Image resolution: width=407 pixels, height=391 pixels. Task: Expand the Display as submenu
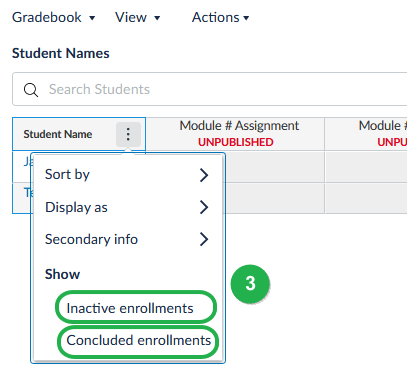coord(128,207)
